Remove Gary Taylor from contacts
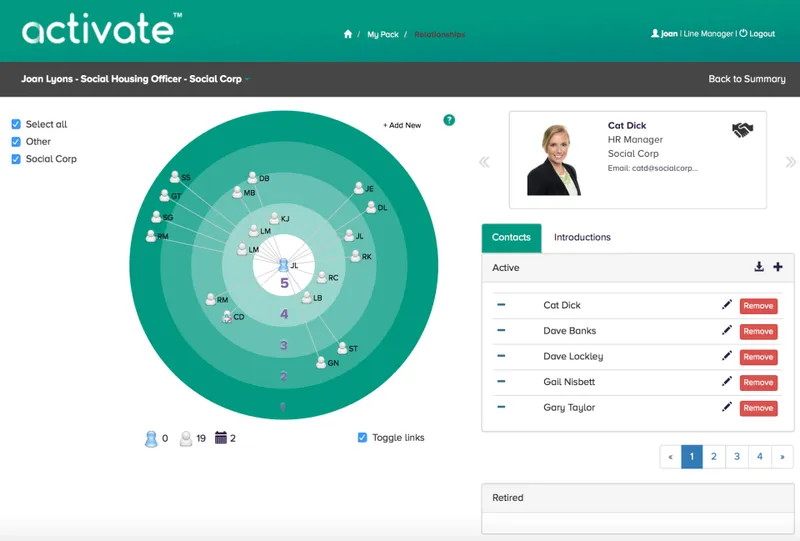The image size is (800, 541). (x=758, y=408)
